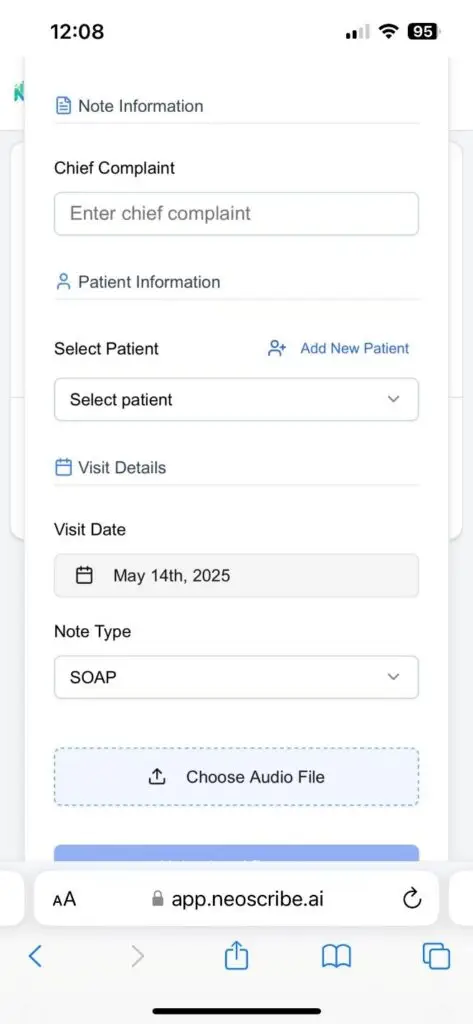The height and width of the screenshot is (1024, 473).
Task: Tap the Visit Details calendar icon
Action: click(63, 468)
